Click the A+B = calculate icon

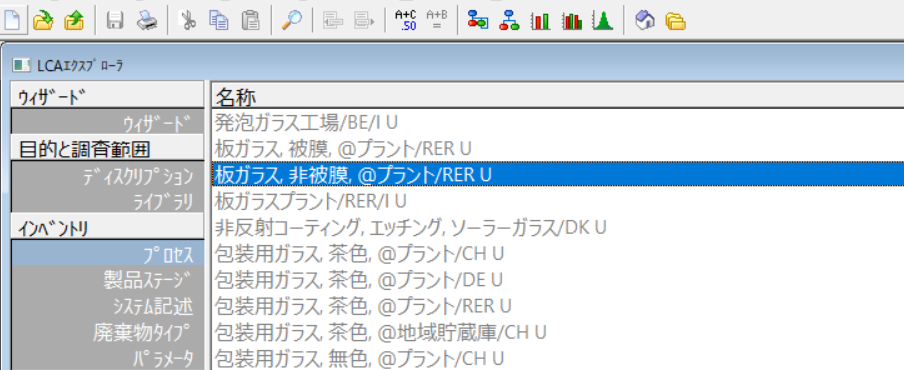[436, 21]
